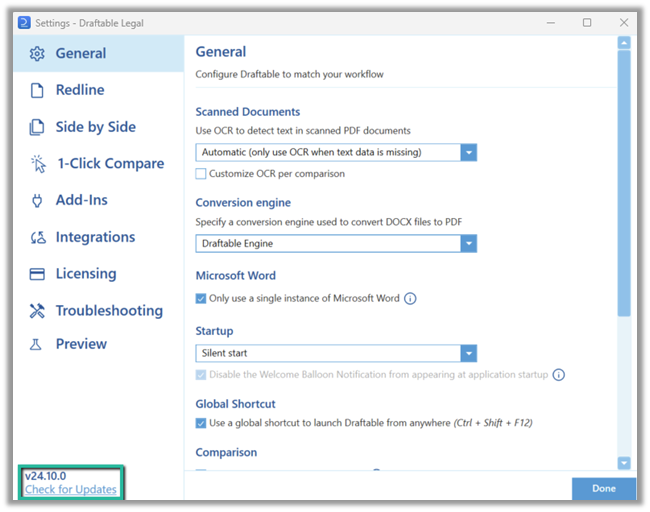Screen dimensions: 650x512
Task: Click the Scanned Documents heading
Action: pyautogui.click(x=247, y=112)
